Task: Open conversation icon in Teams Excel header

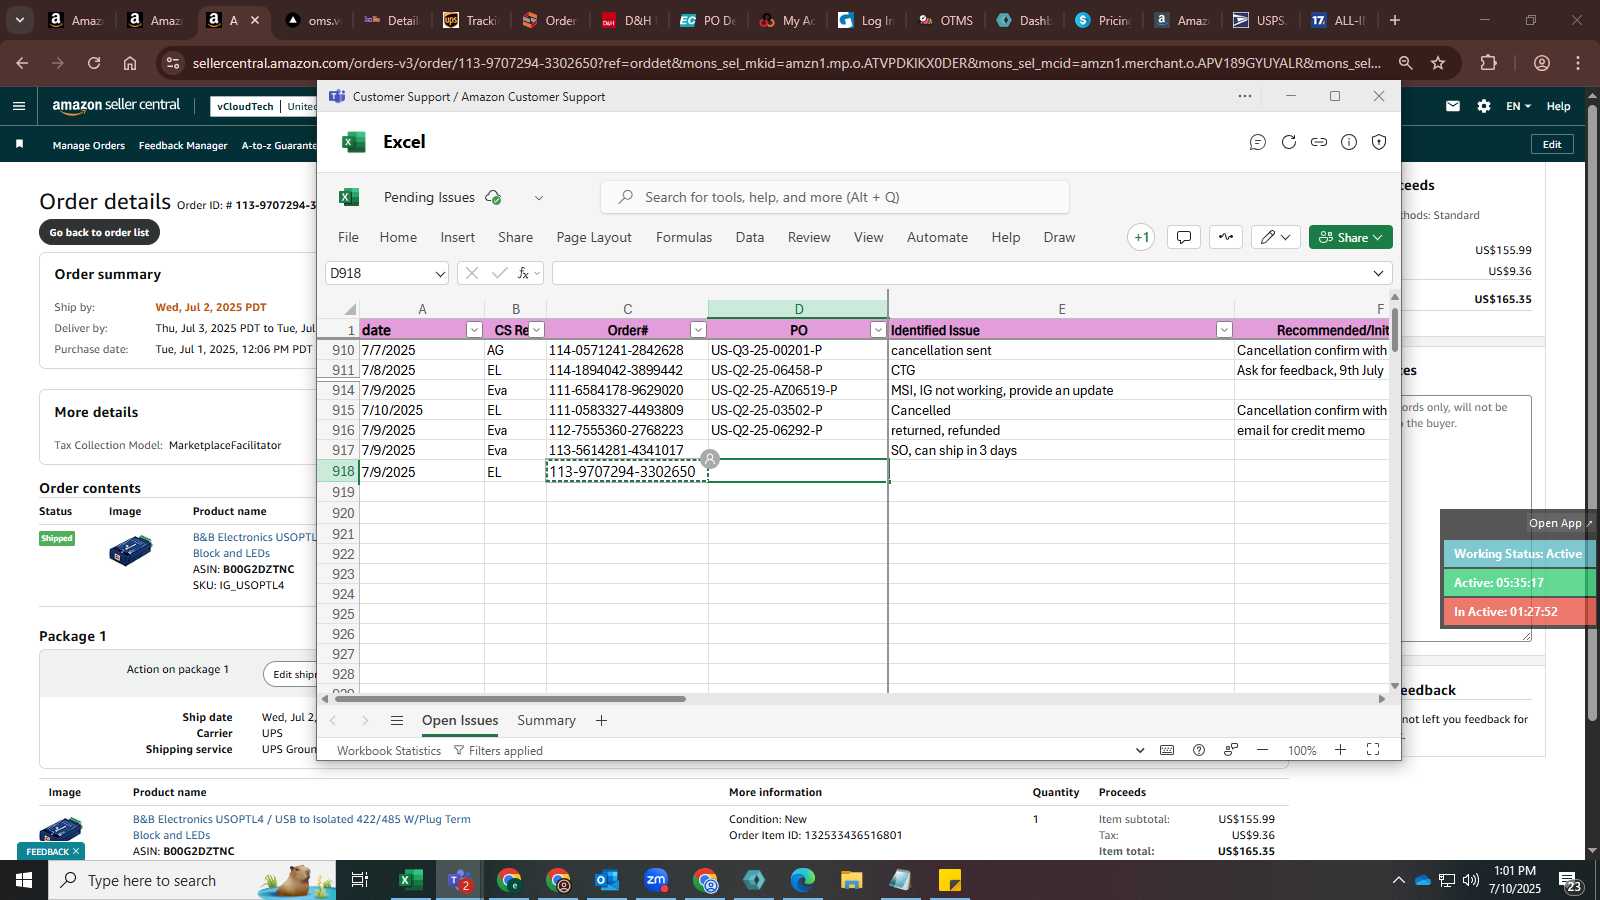Action: coord(1258,142)
